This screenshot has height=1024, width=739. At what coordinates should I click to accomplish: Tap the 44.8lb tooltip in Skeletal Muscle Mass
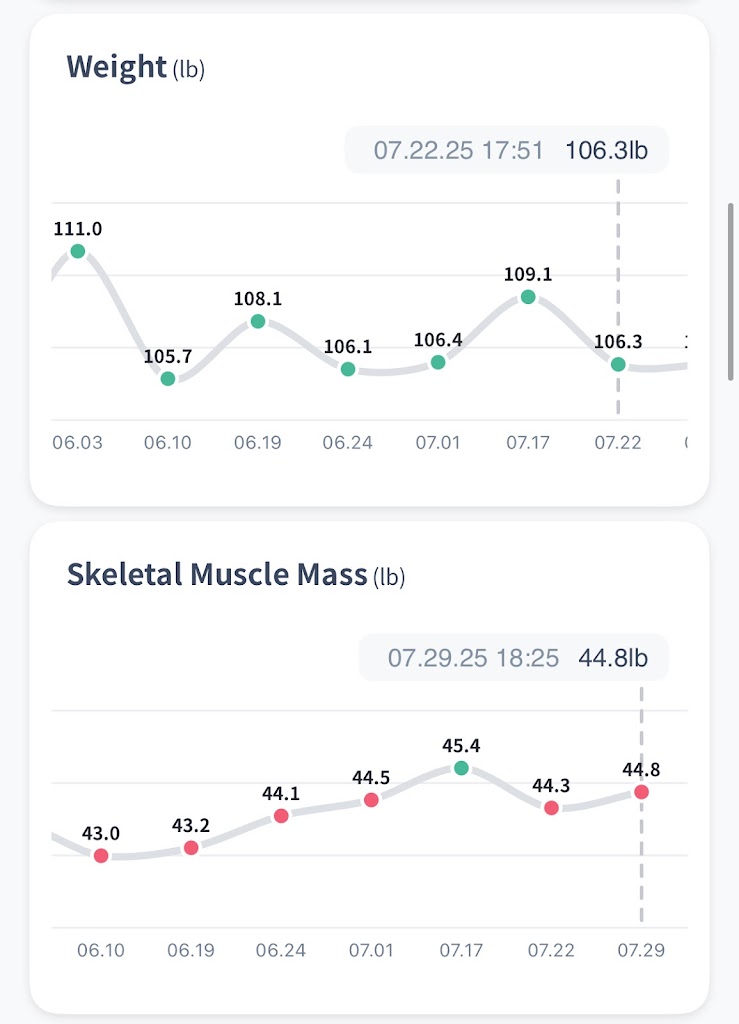[x=514, y=658]
